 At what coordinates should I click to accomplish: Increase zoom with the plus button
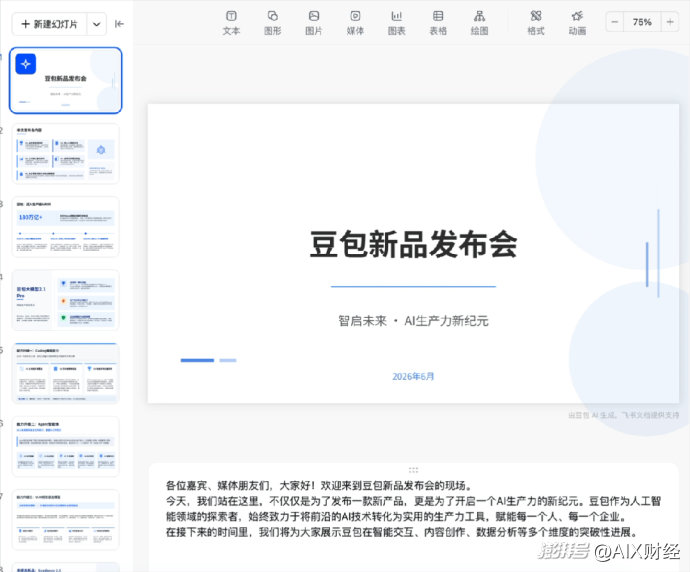point(670,22)
